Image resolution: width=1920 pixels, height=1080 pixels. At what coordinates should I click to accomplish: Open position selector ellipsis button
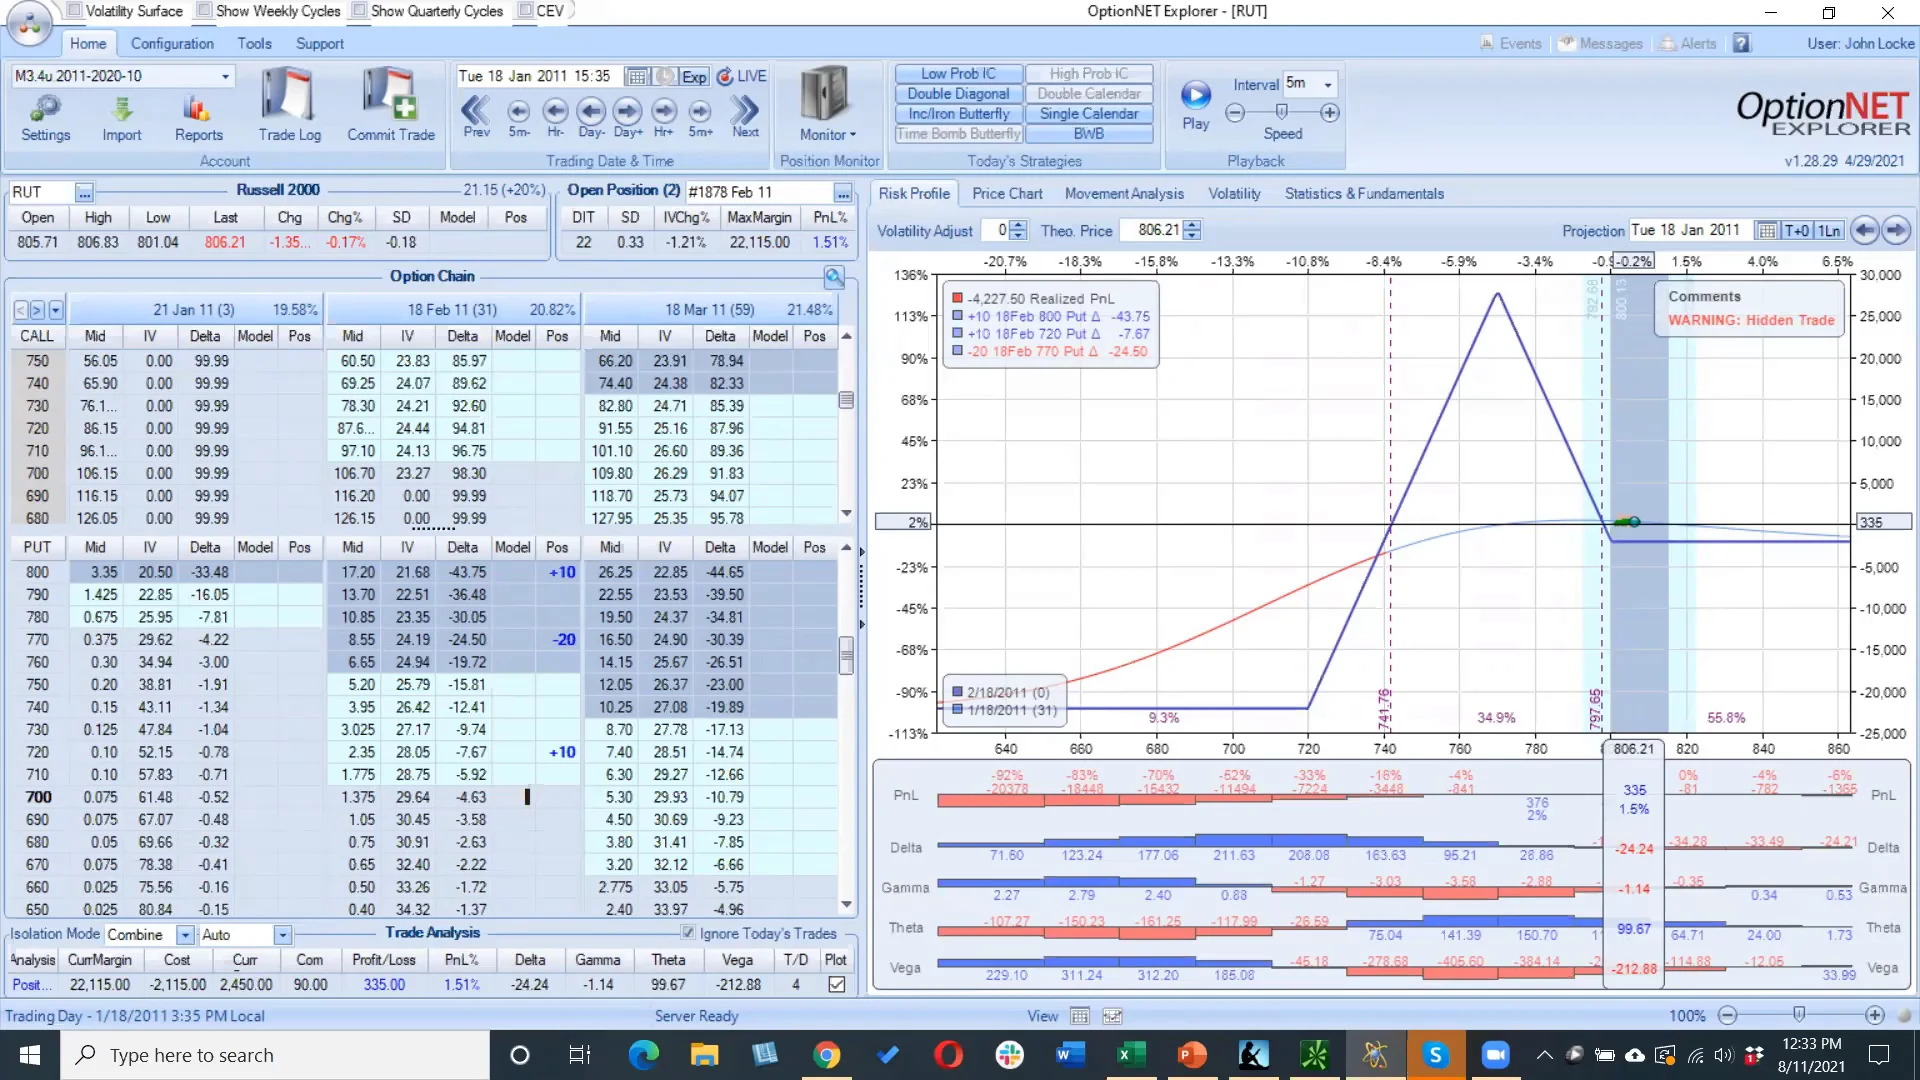[843, 192]
